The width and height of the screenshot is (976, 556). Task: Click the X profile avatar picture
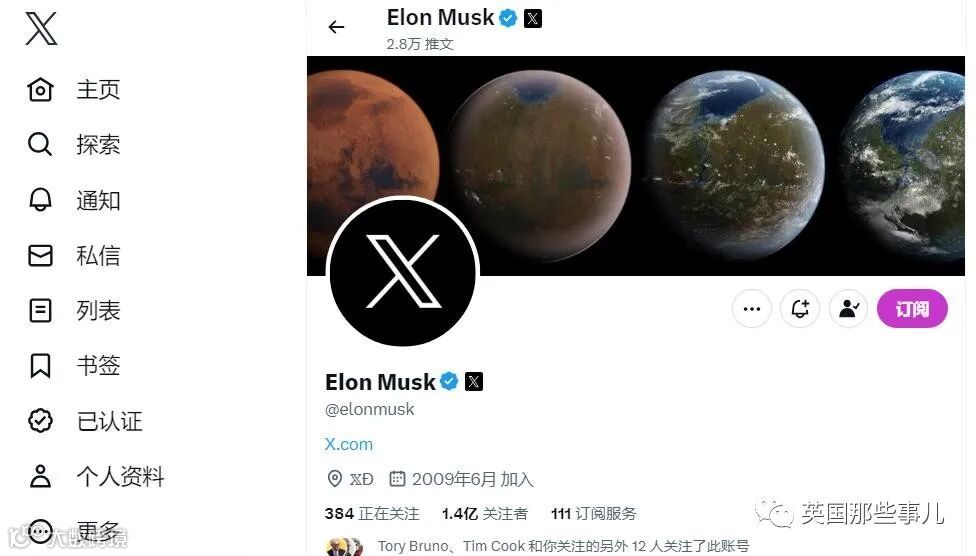pyautogui.click(x=403, y=271)
